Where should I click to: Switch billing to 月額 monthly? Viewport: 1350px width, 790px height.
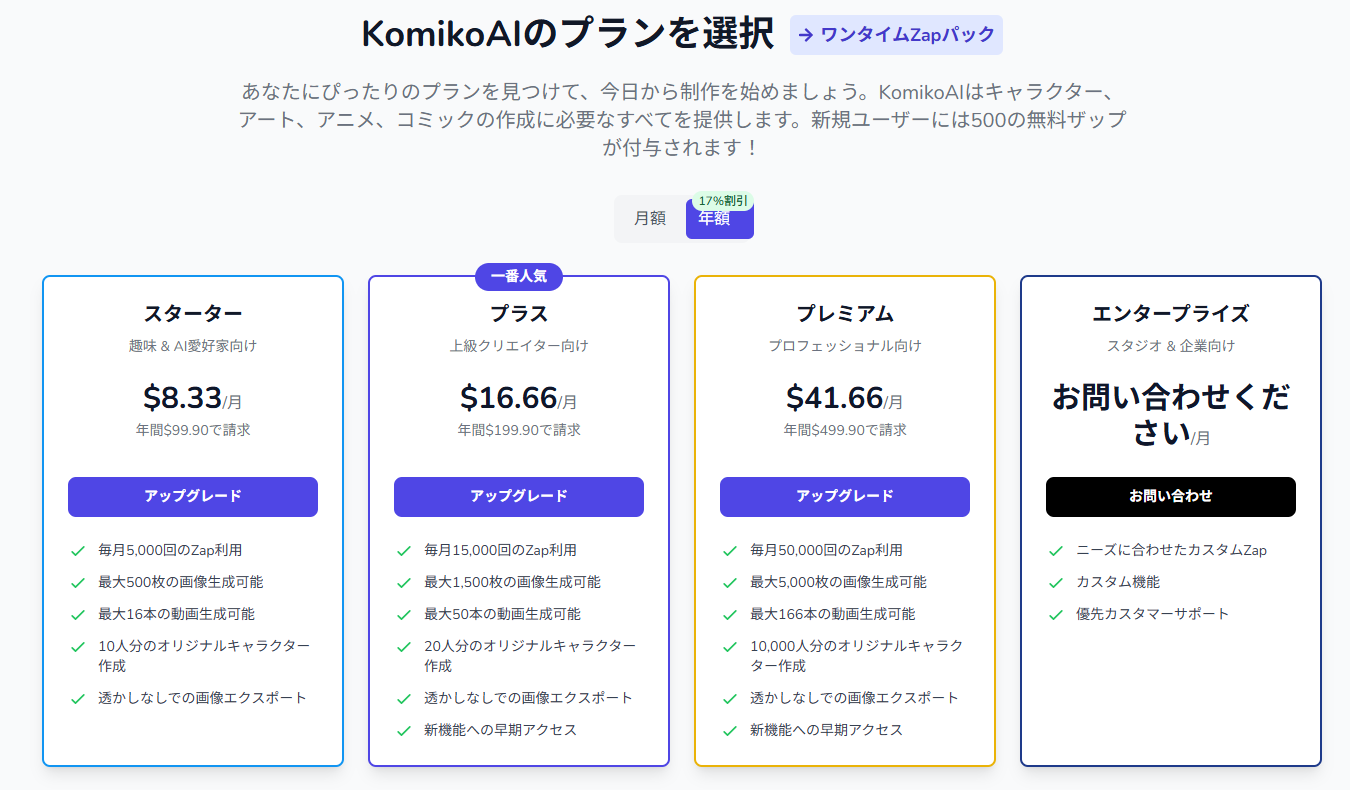[650, 218]
